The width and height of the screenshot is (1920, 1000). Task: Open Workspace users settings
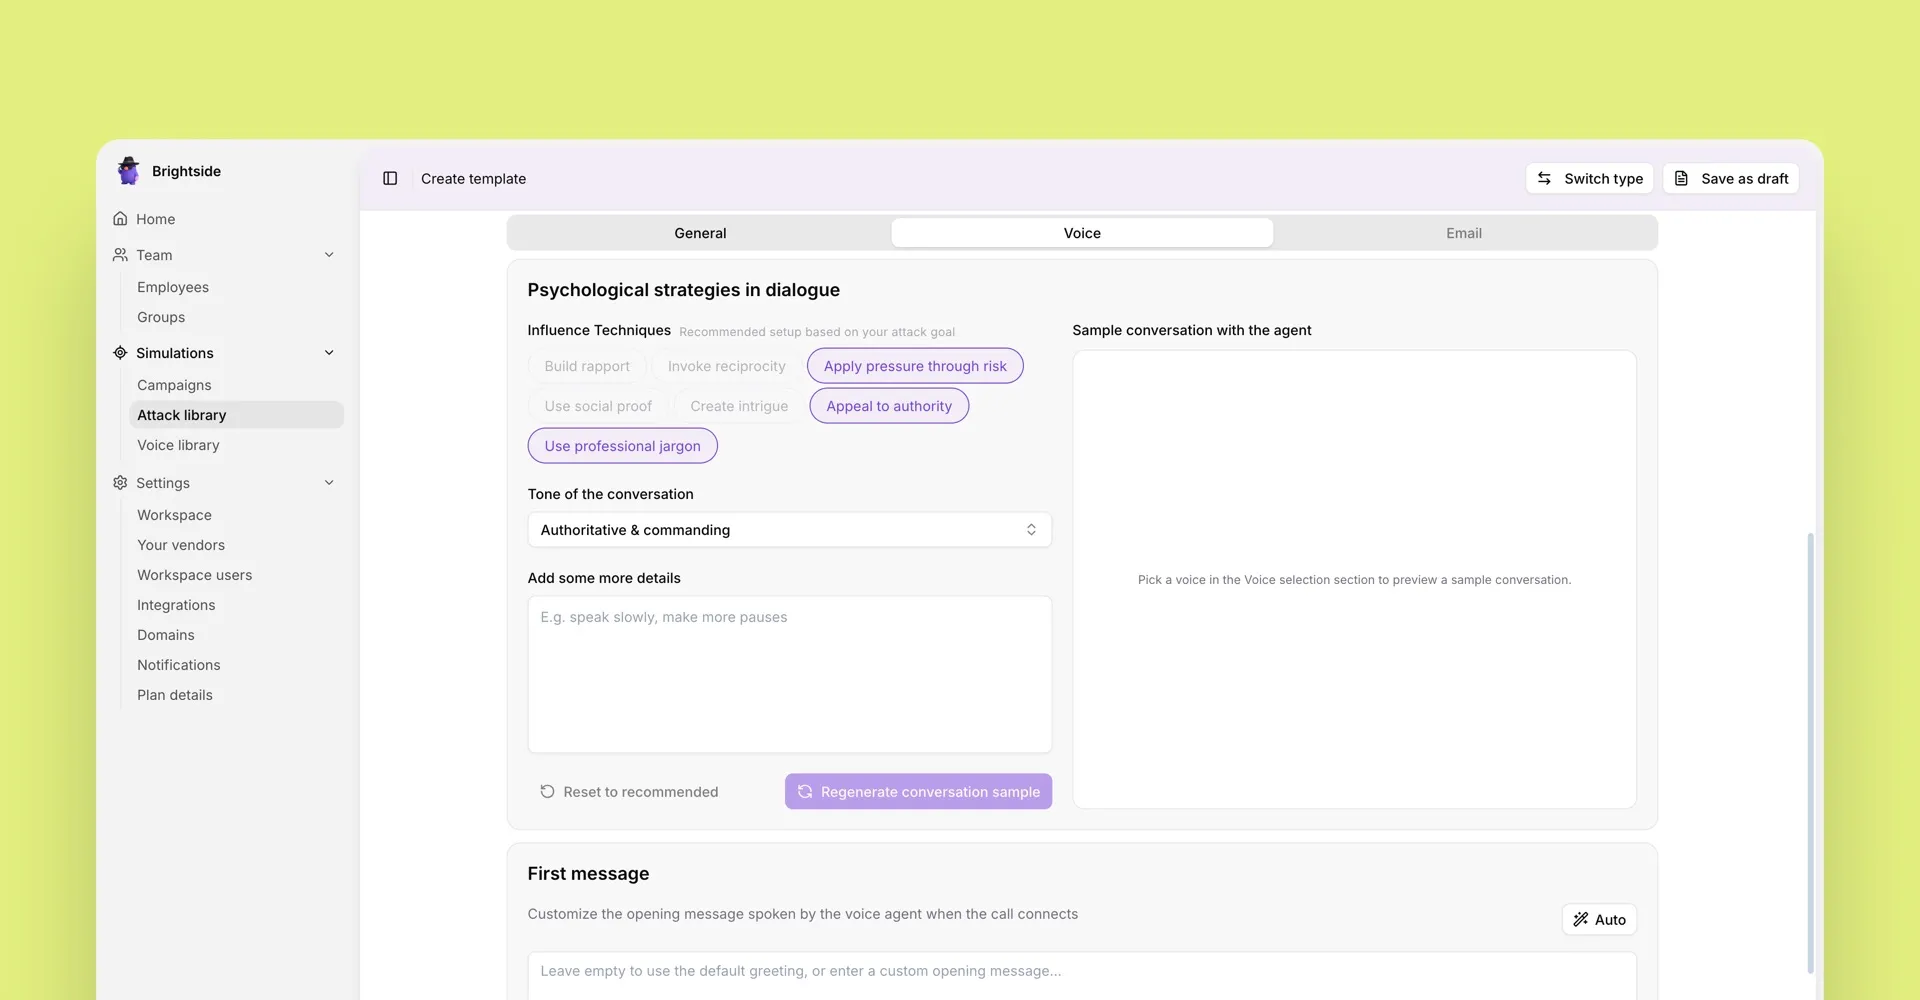click(194, 575)
